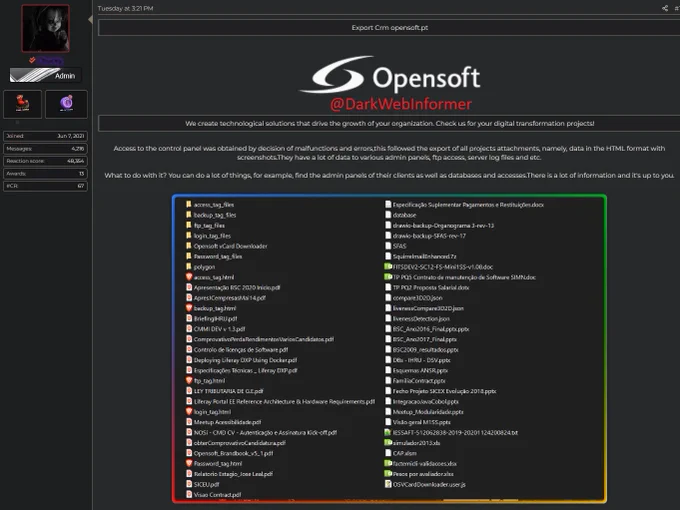Click the CMMI DEV v 1.3.pdf icon

(x=189, y=329)
